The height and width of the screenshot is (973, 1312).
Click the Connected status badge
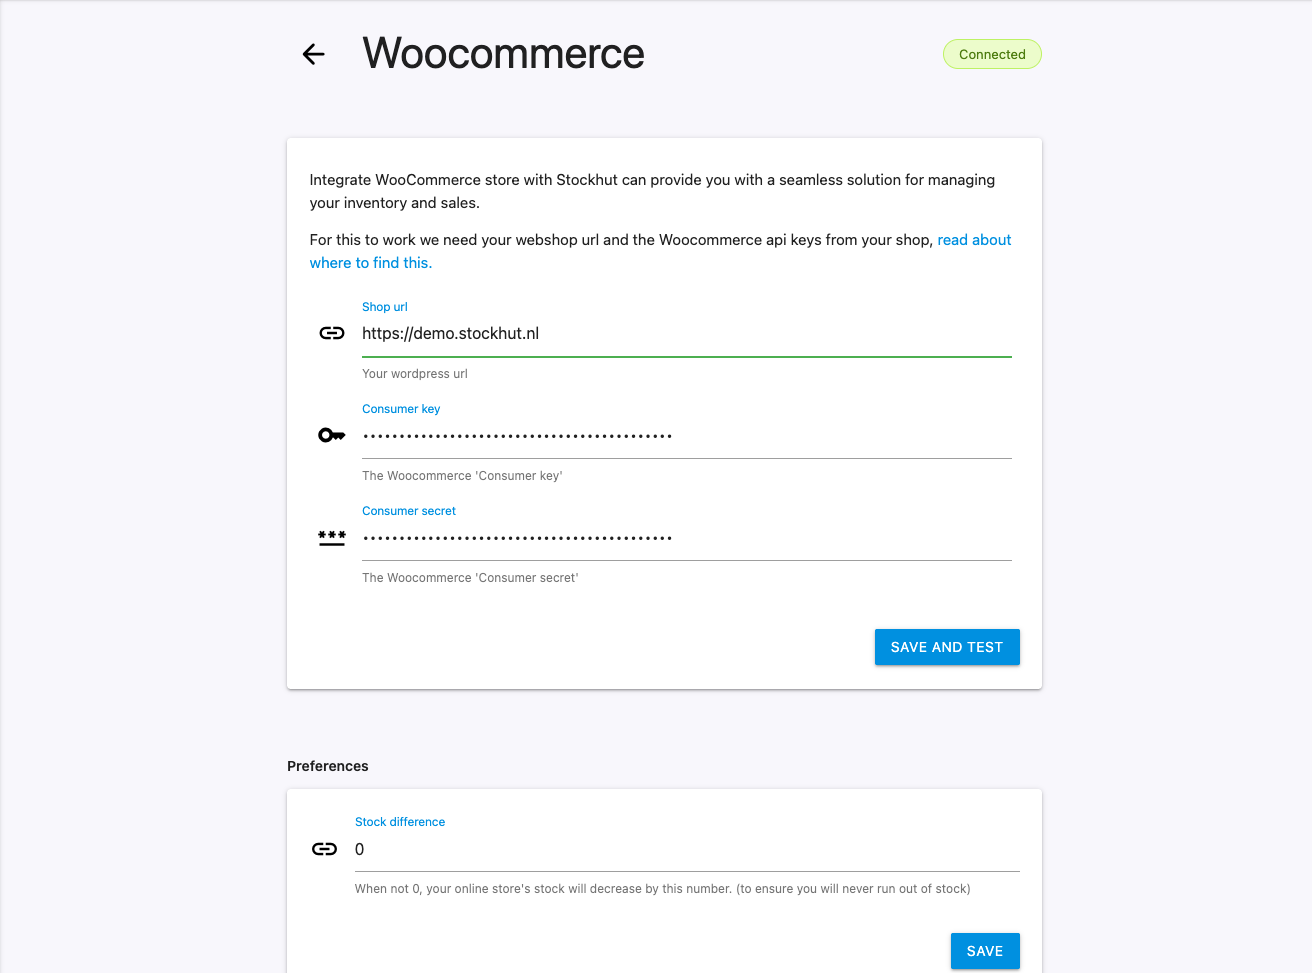click(992, 54)
